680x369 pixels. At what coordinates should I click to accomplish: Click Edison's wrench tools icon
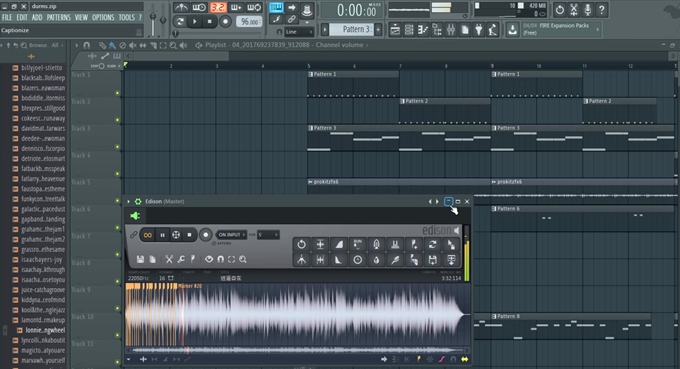point(181,259)
